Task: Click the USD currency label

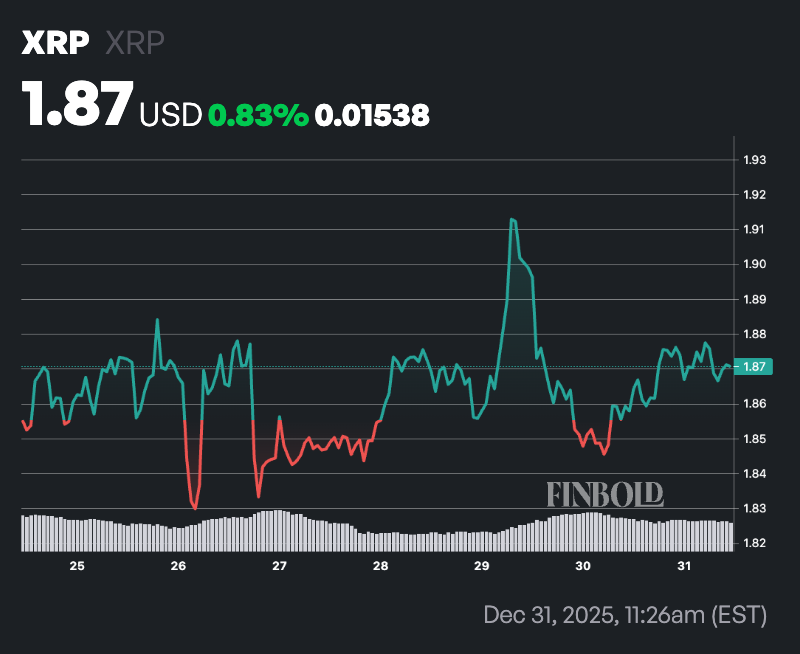Action: pos(170,115)
